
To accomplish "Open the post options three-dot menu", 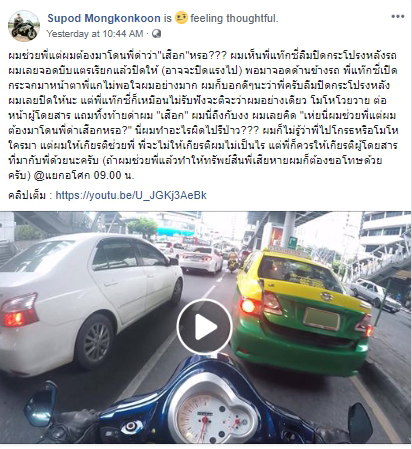I will coord(397,16).
